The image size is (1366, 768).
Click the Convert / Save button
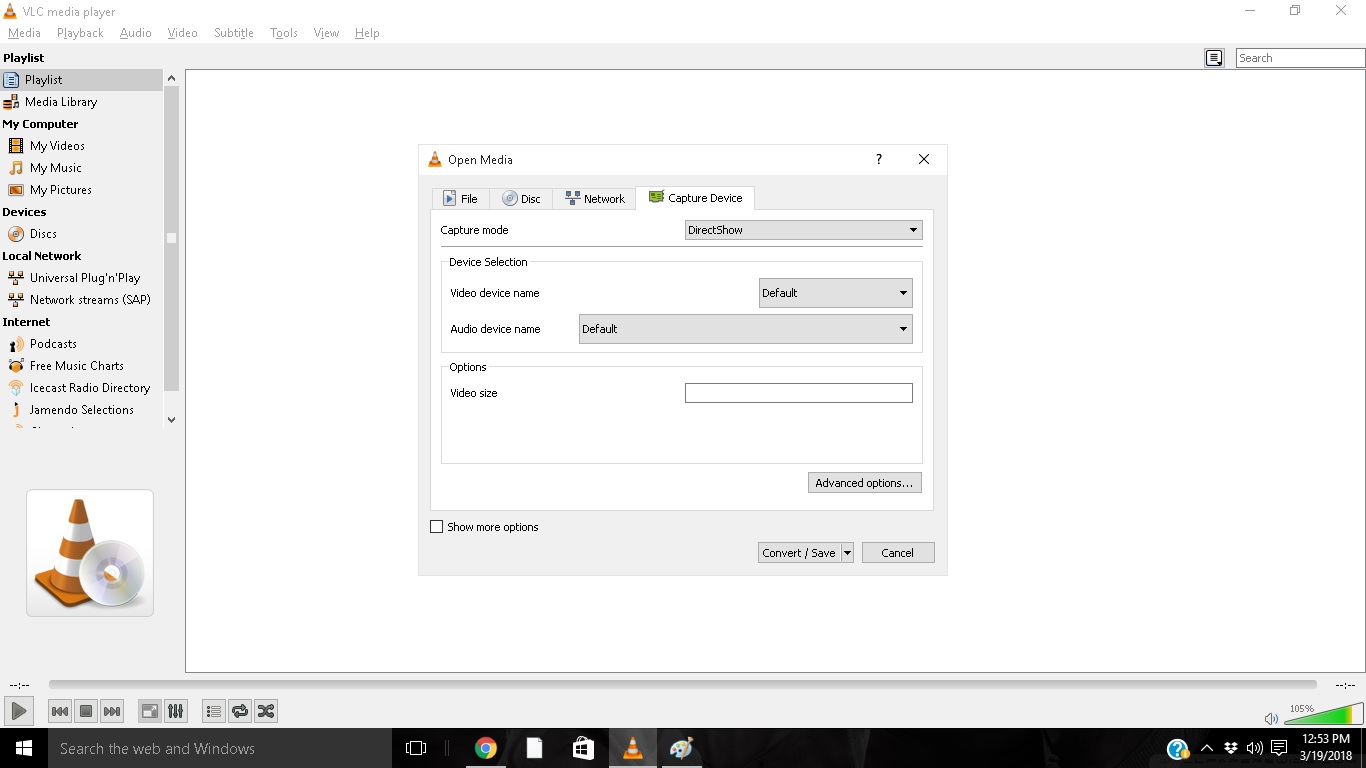pyautogui.click(x=798, y=553)
